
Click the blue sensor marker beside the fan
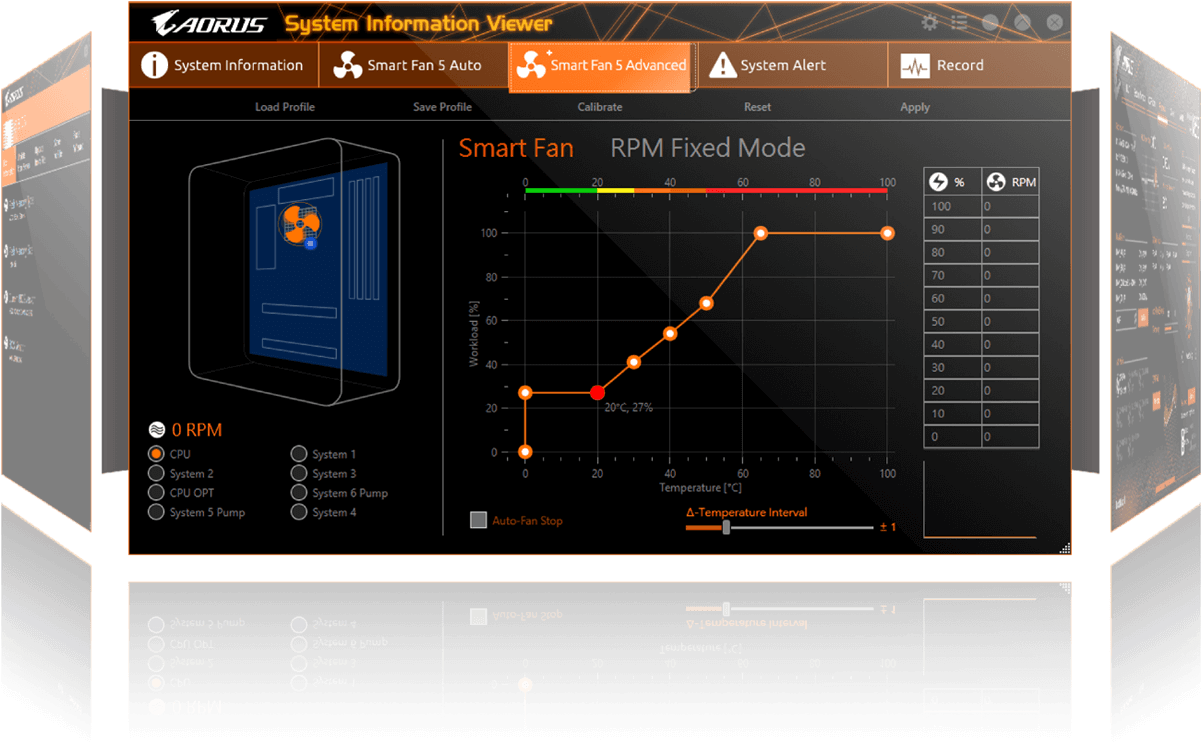coord(311,243)
